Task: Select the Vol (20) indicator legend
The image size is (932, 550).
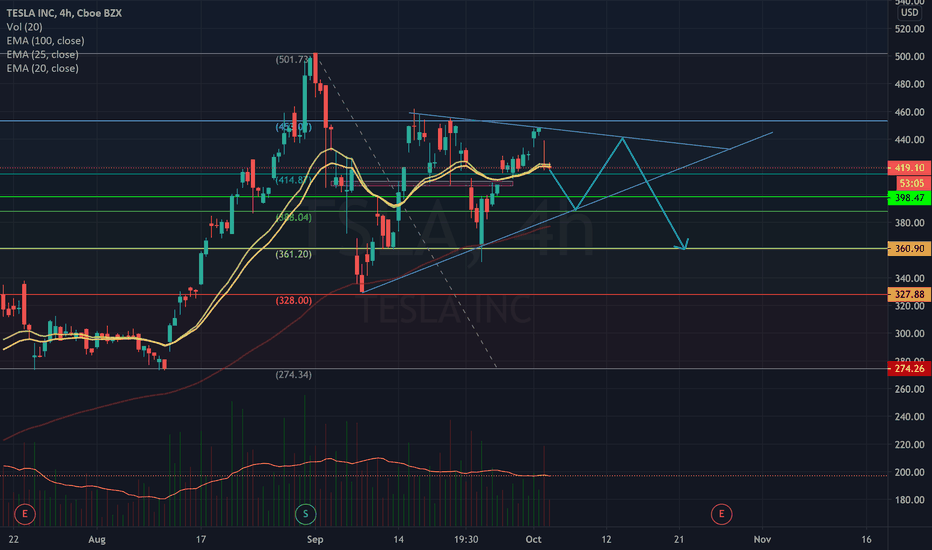Action: click(x=24, y=27)
